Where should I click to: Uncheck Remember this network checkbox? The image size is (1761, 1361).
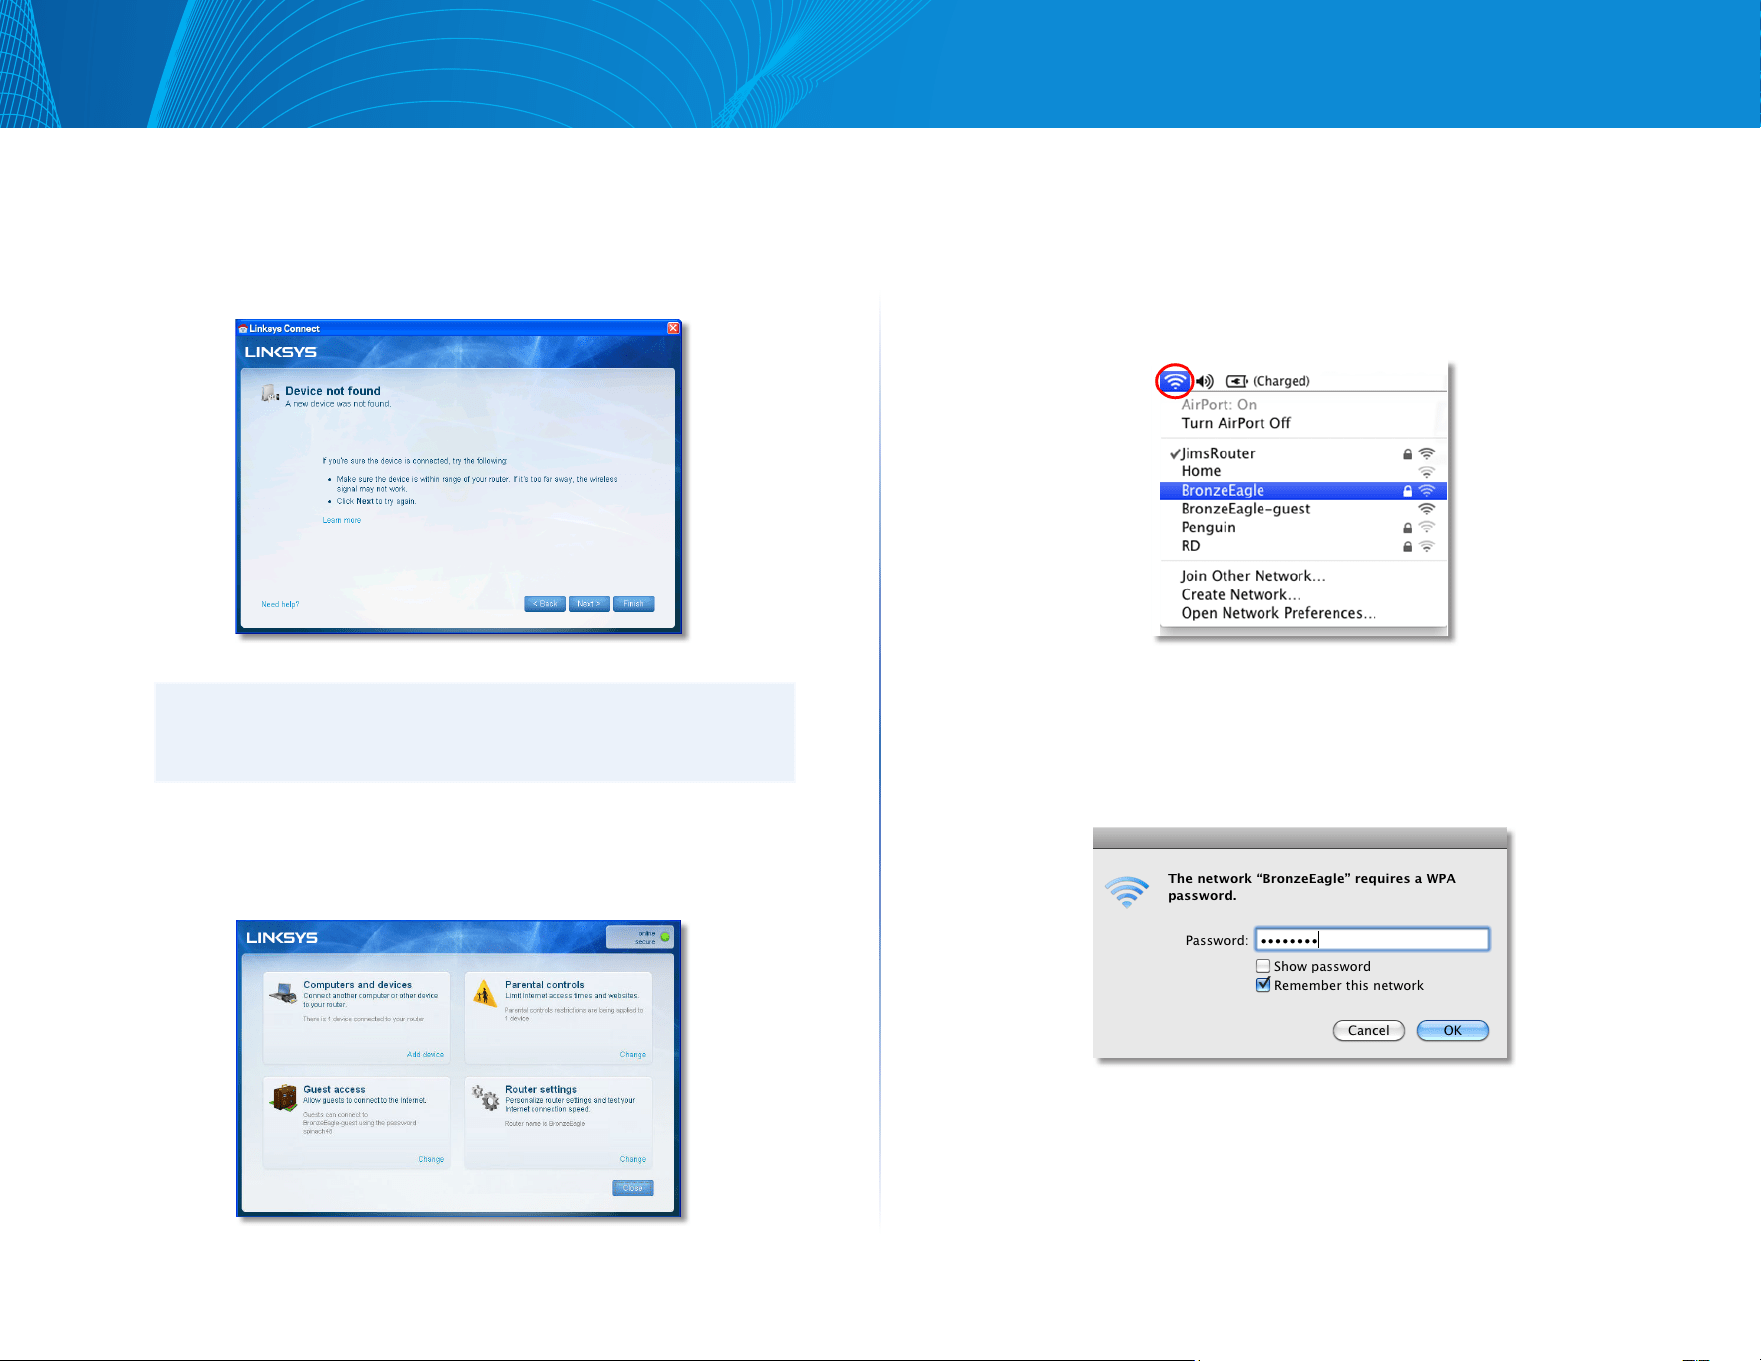coord(1263,985)
